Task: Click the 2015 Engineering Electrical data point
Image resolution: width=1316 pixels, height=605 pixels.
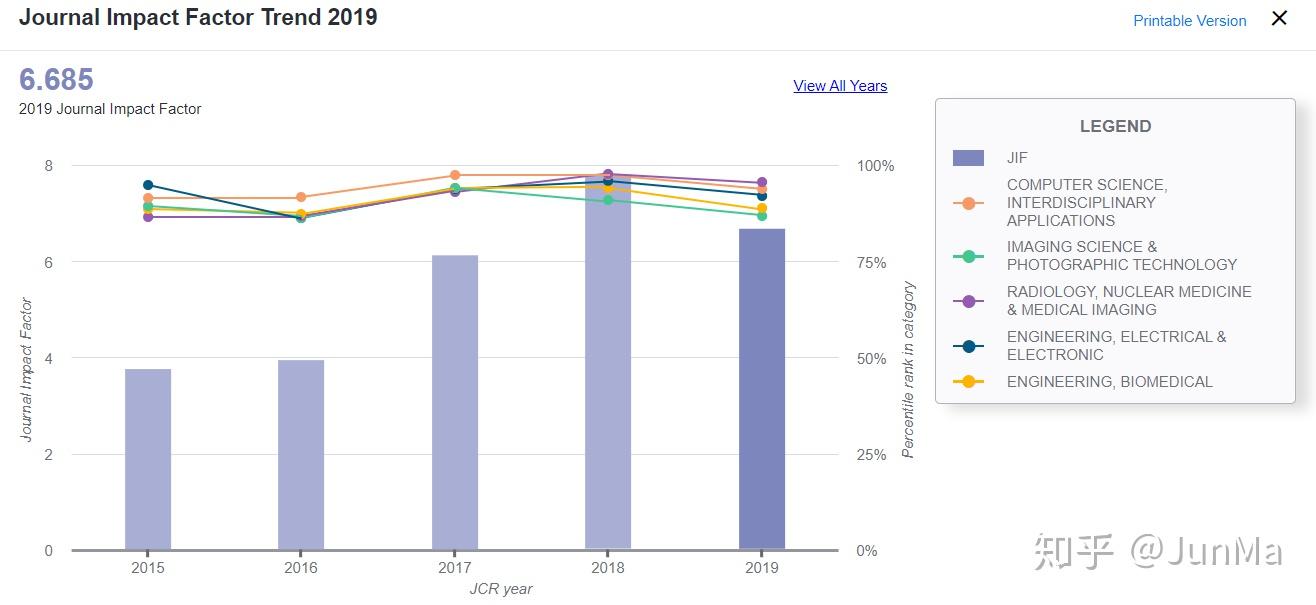Action: click(x=148, y=185)
